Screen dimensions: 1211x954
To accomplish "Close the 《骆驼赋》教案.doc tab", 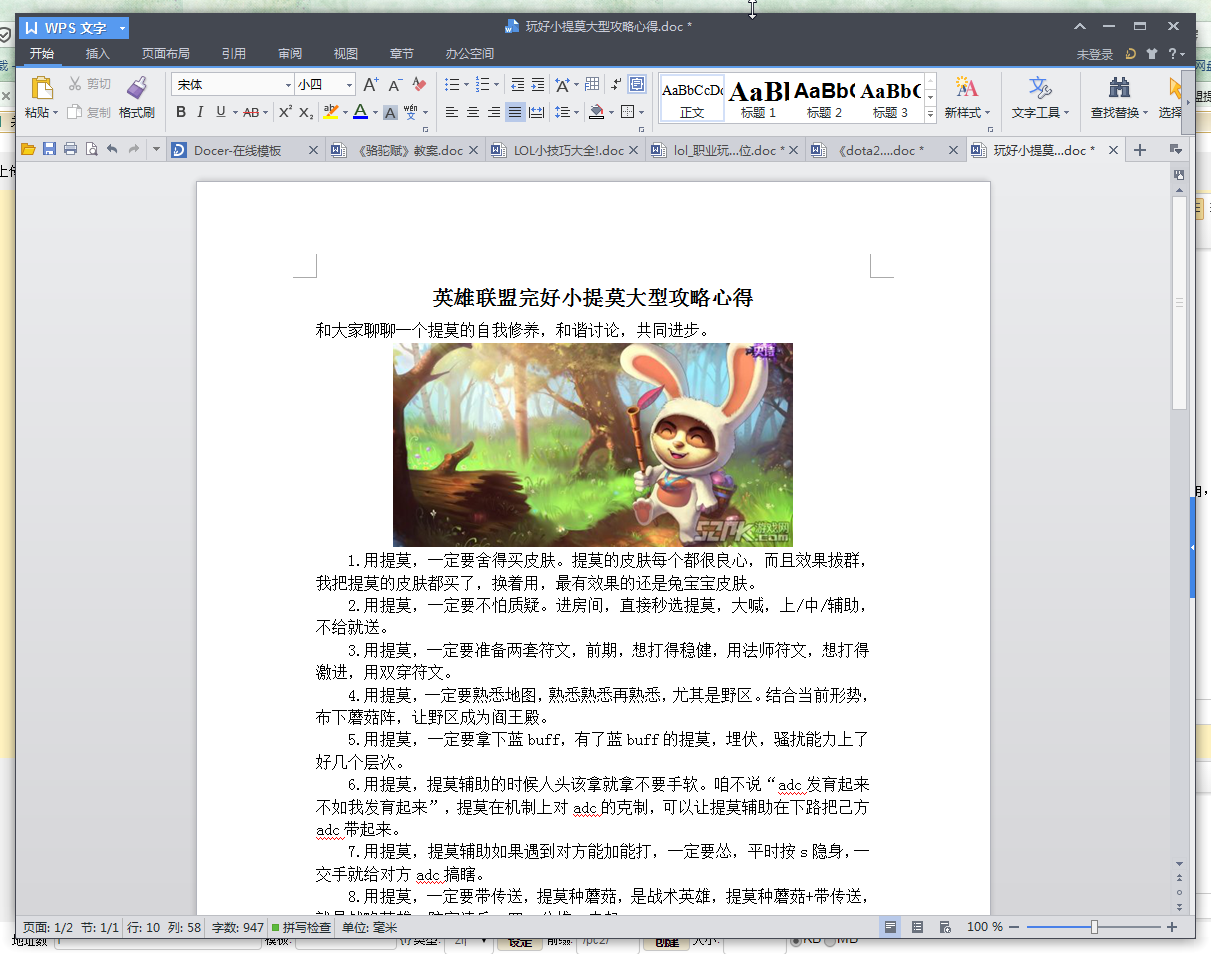I will point(474,150).
